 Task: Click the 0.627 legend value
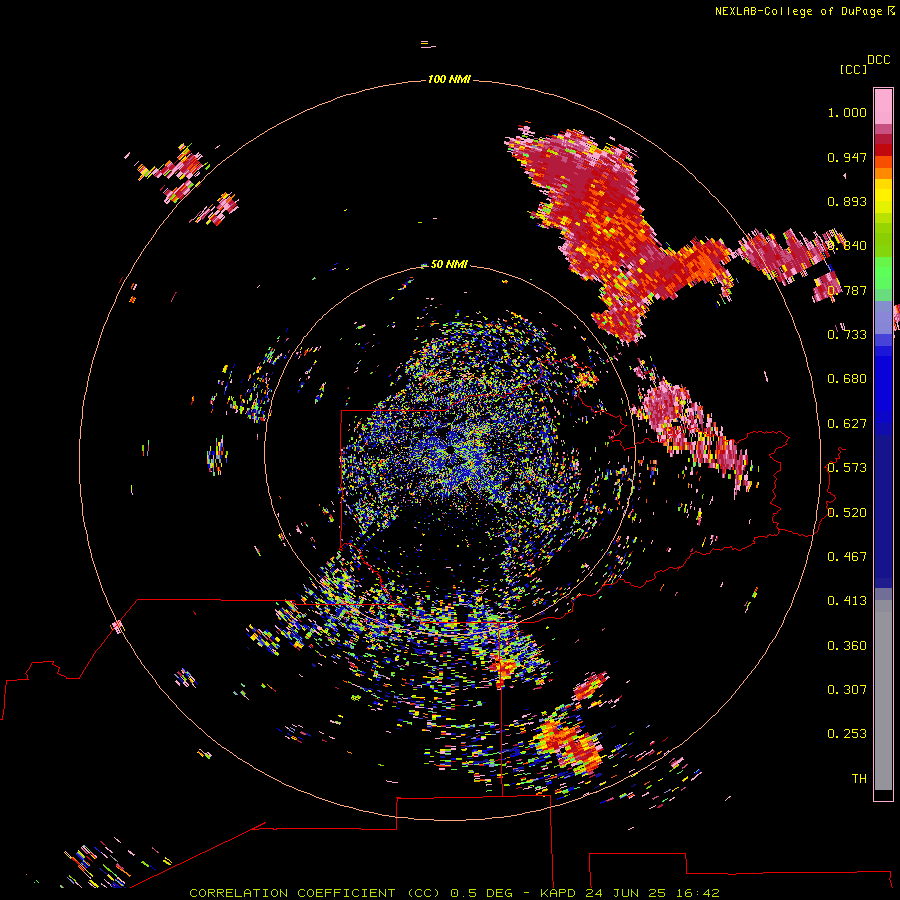point(847,424)
